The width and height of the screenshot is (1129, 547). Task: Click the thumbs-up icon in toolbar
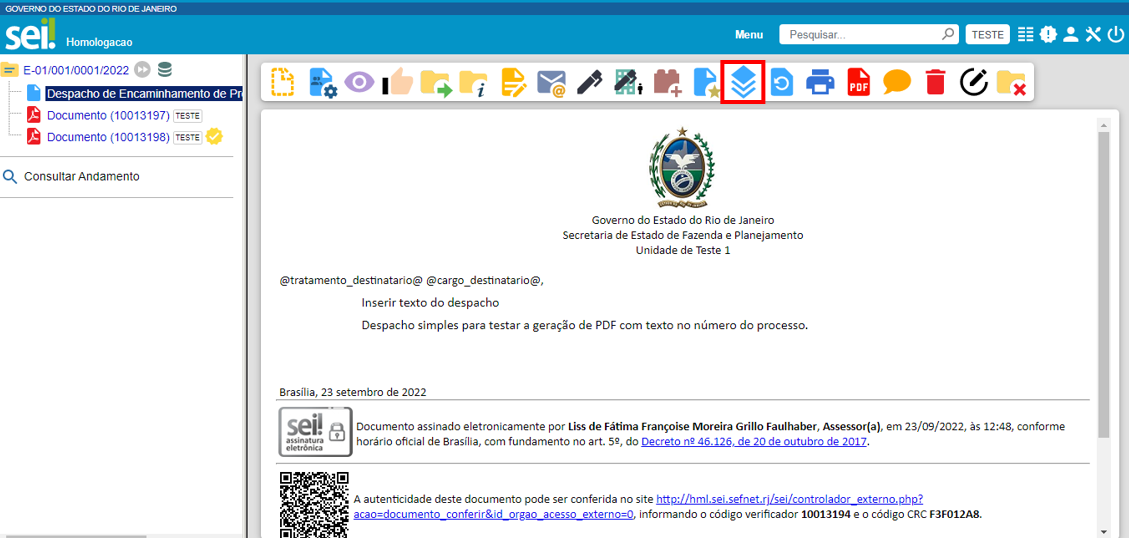(397, 82)
